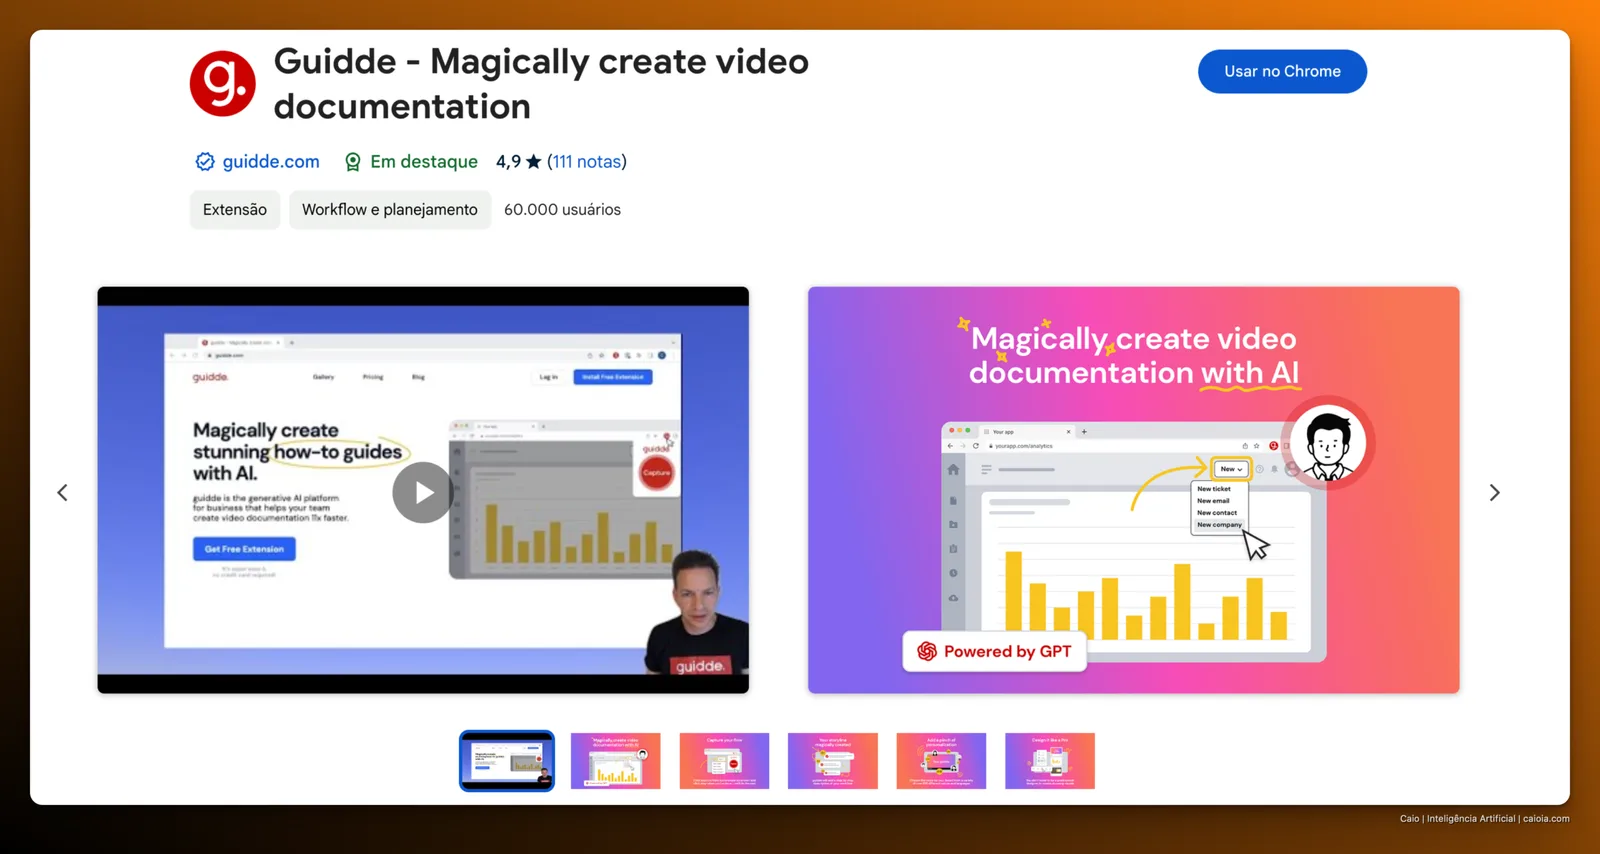Click the red Guidde logo icon
The width and height of the screenshot is (1600, 854).
point(223,83)
